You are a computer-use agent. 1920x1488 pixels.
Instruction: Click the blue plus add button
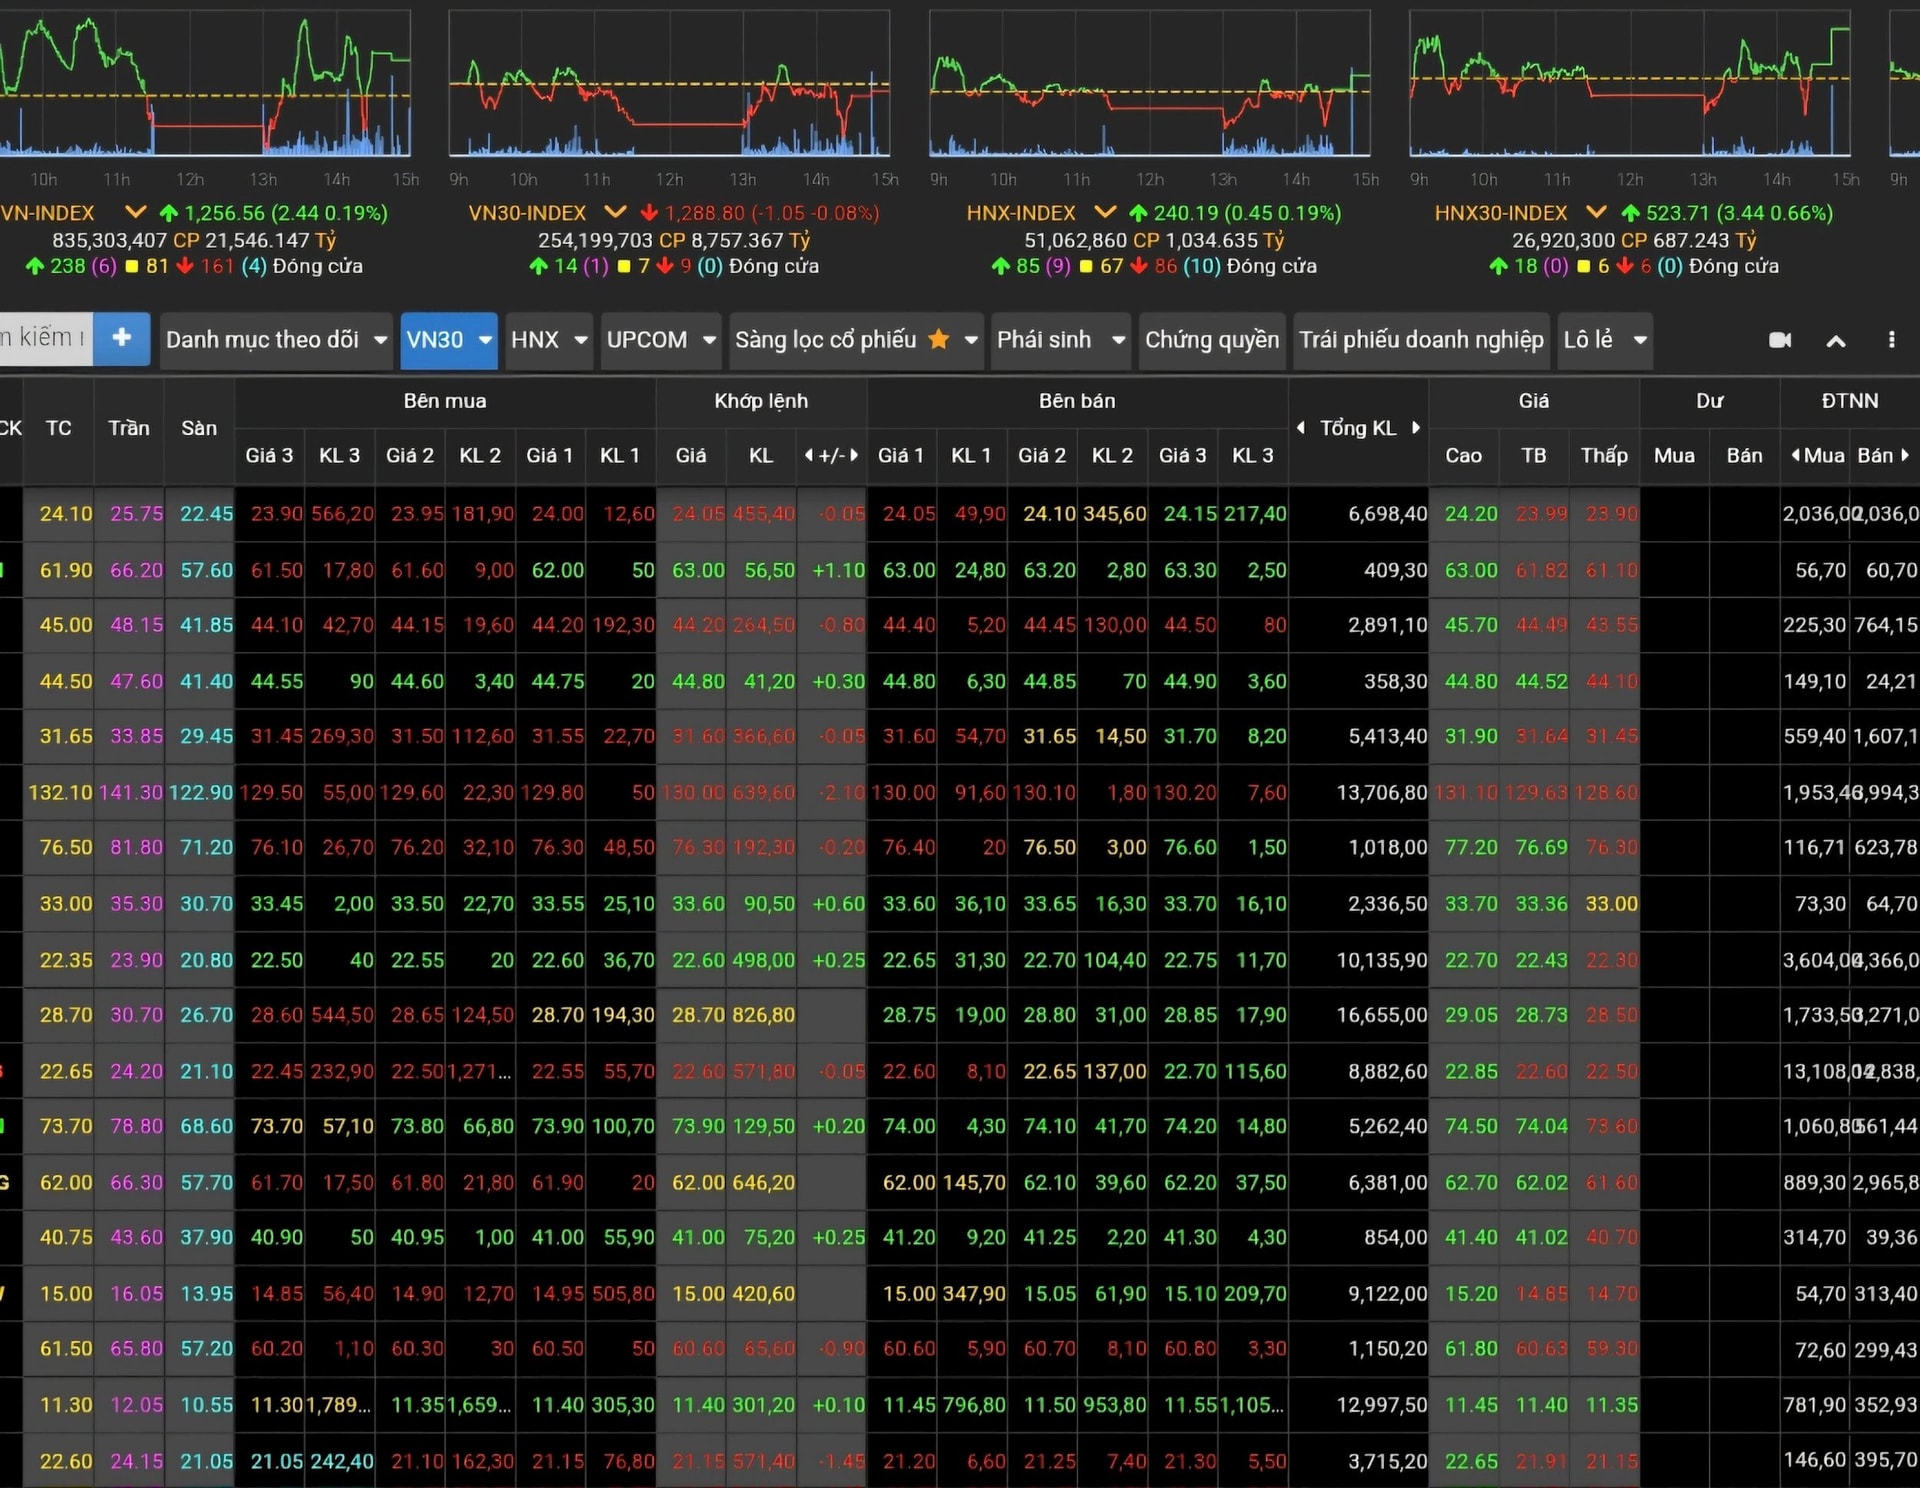pos(121,338)
